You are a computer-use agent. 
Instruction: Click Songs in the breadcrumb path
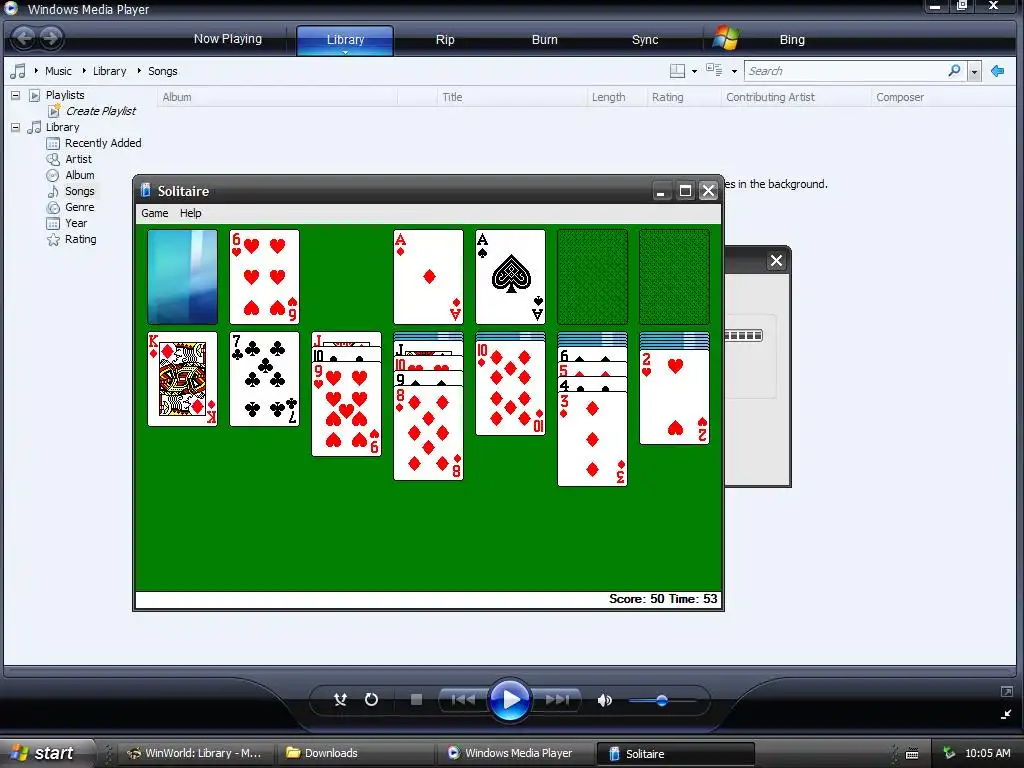pos(163,71)
